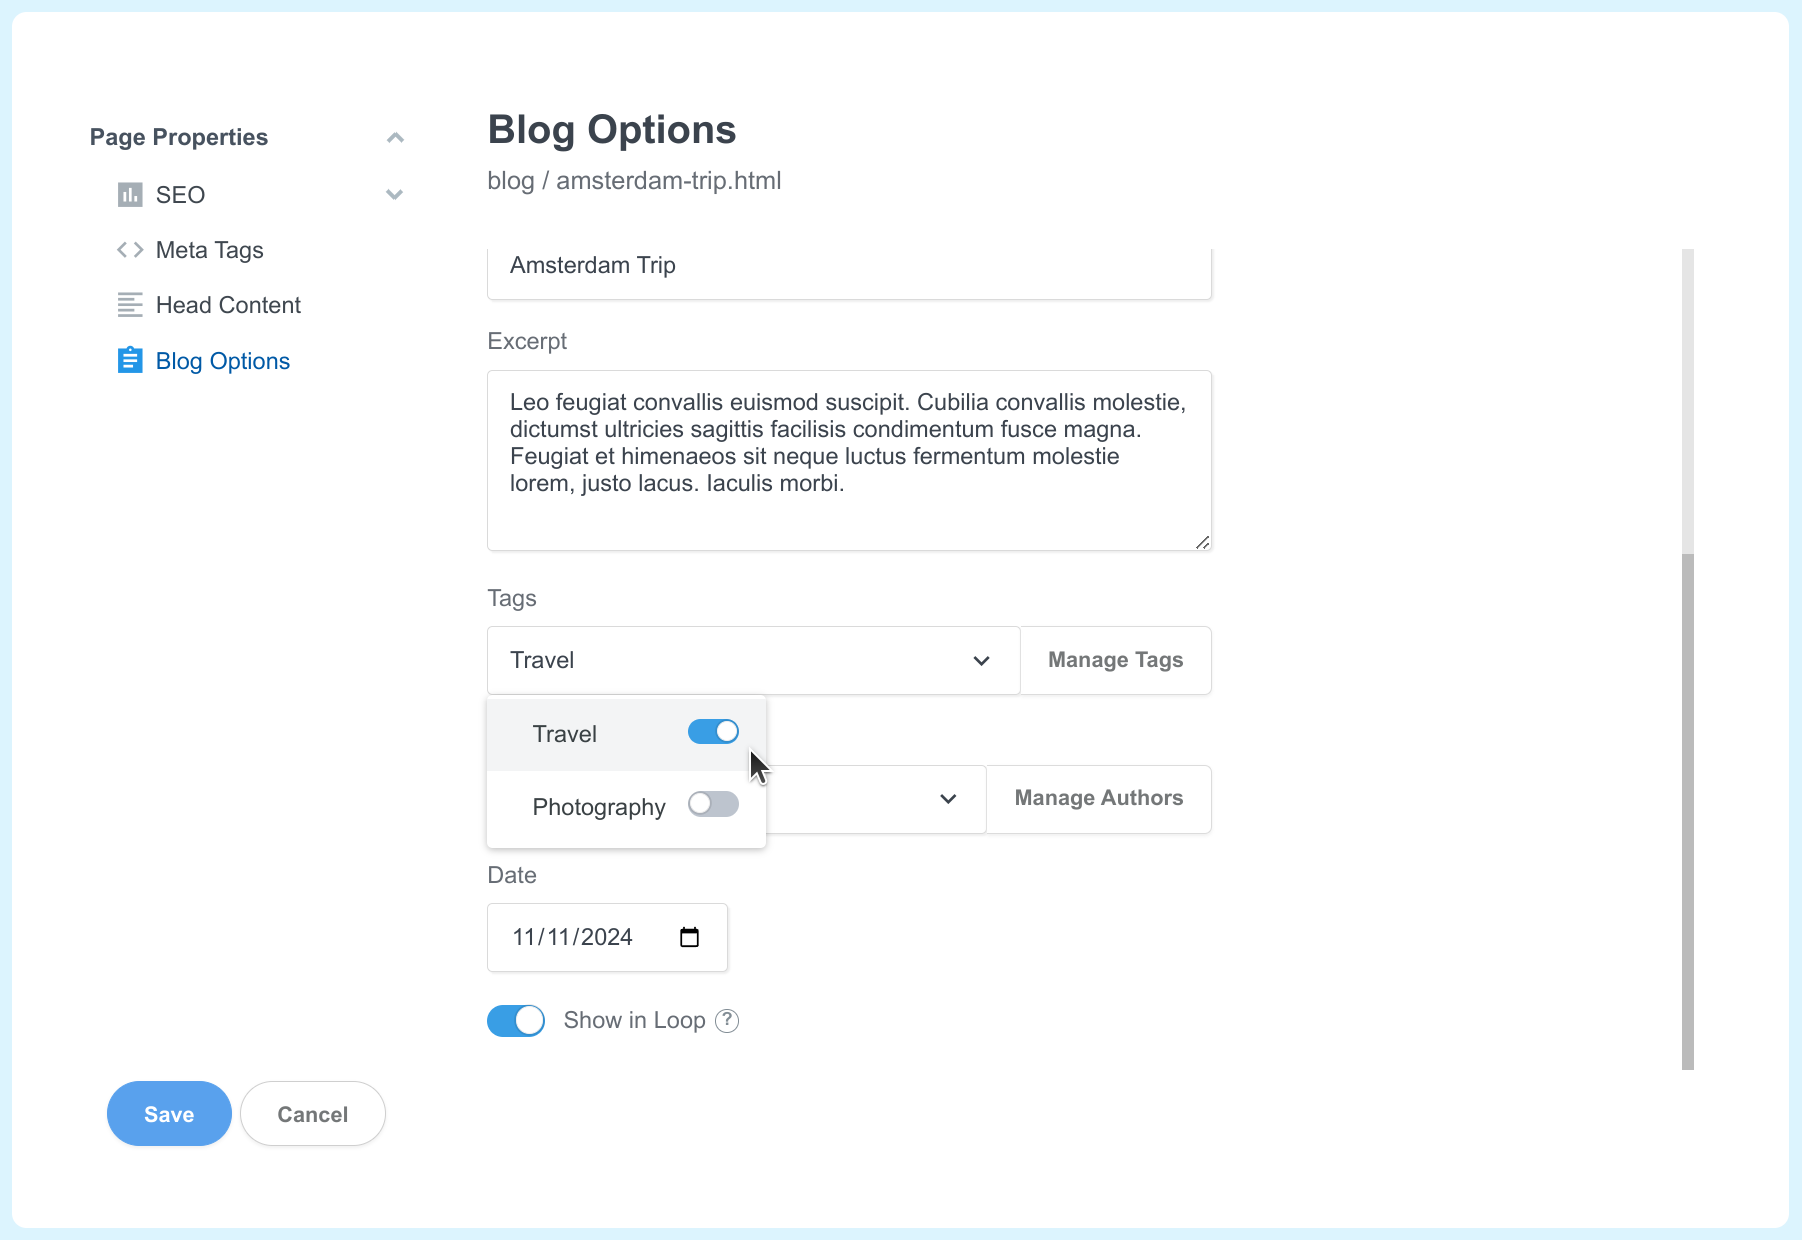Save the blog options
The image size is (1802, 1240).
(x=168, y=1113)
